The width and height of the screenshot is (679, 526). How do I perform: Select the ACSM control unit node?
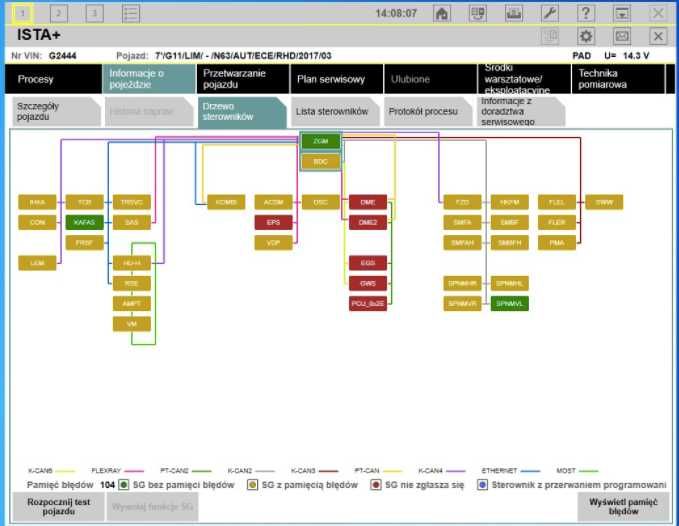click(273, 202)
